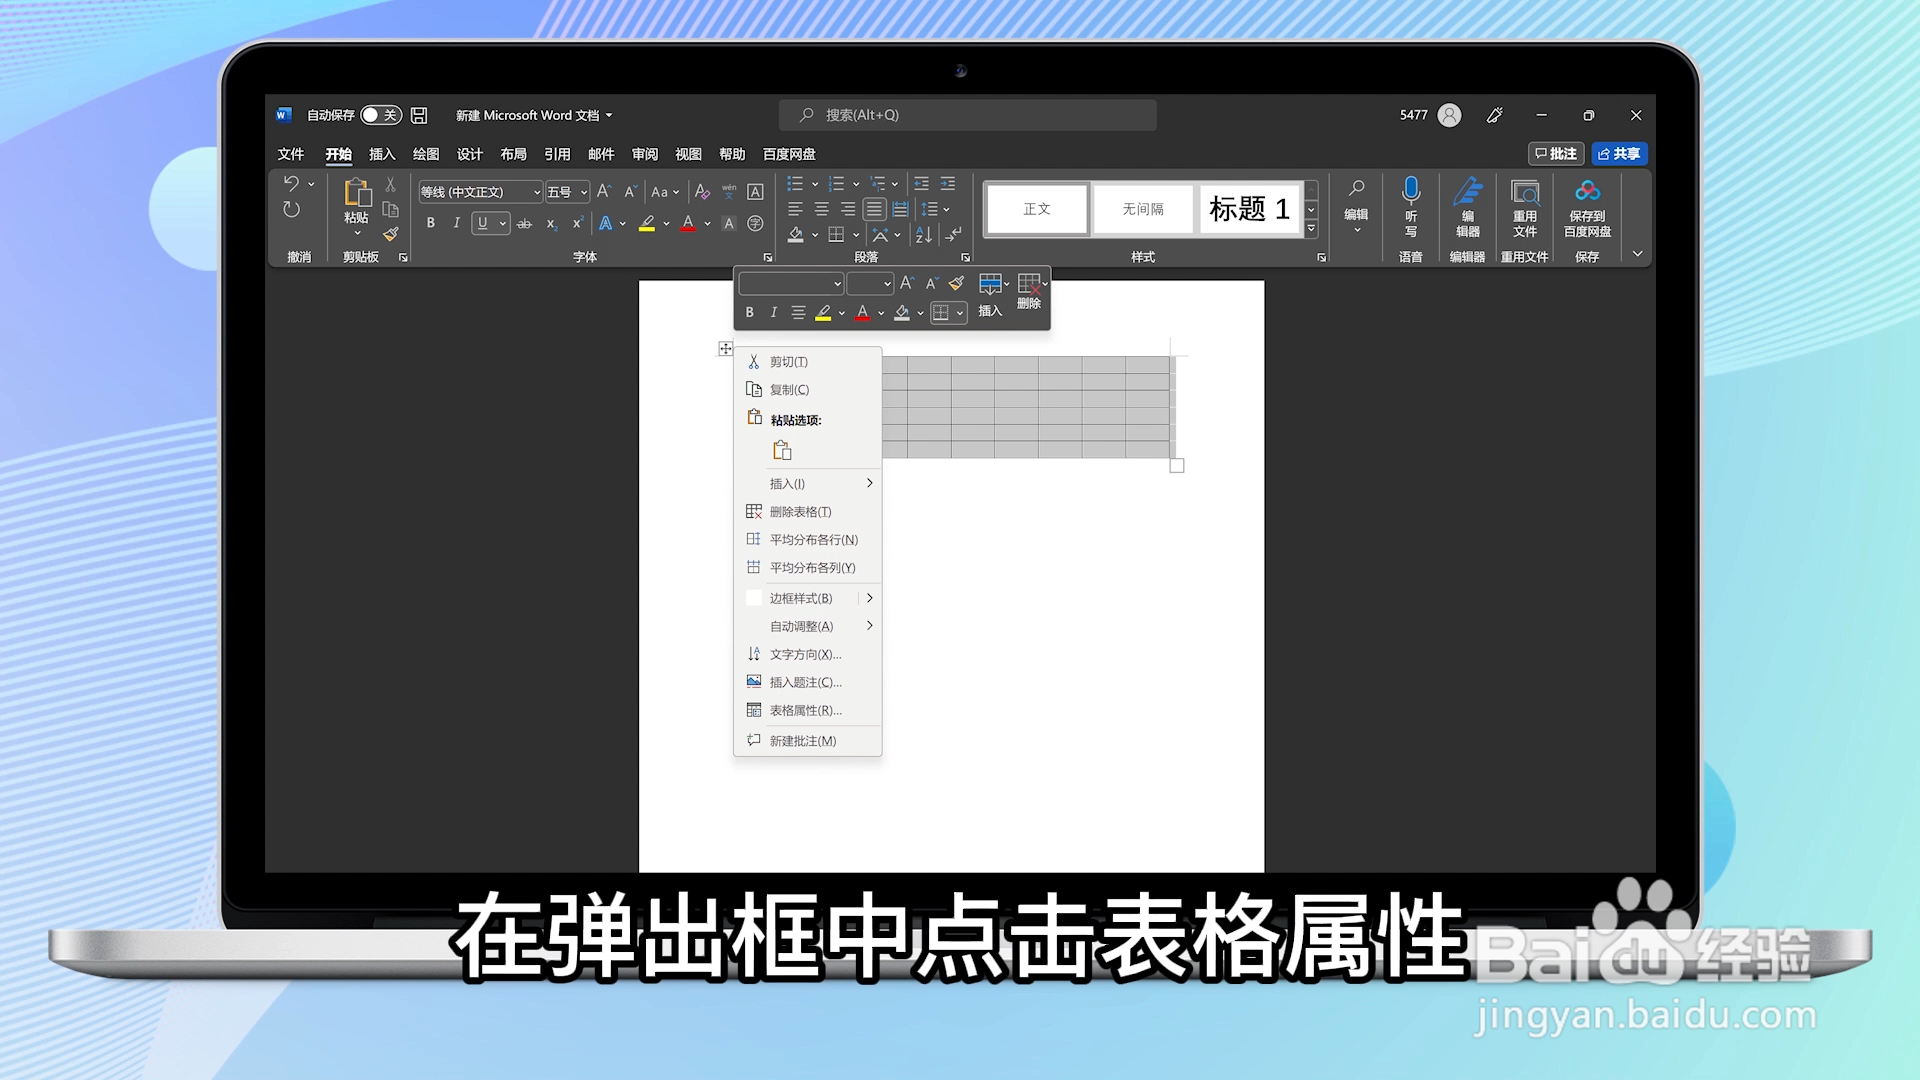Click the sort A-Z icon
Screen dimensions: 1920x1080
[x=923, y=235]
